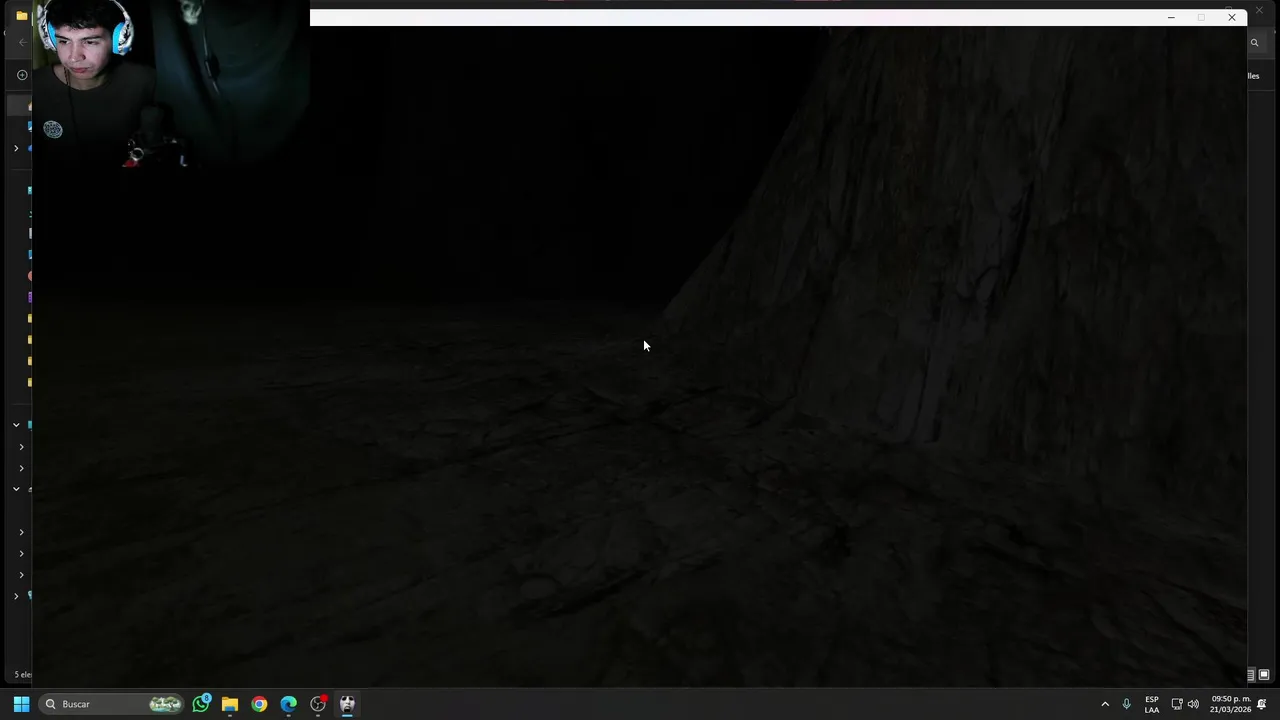Switch File Explorer to details view
1280x720 pixels.
(x=1250, y=675)
